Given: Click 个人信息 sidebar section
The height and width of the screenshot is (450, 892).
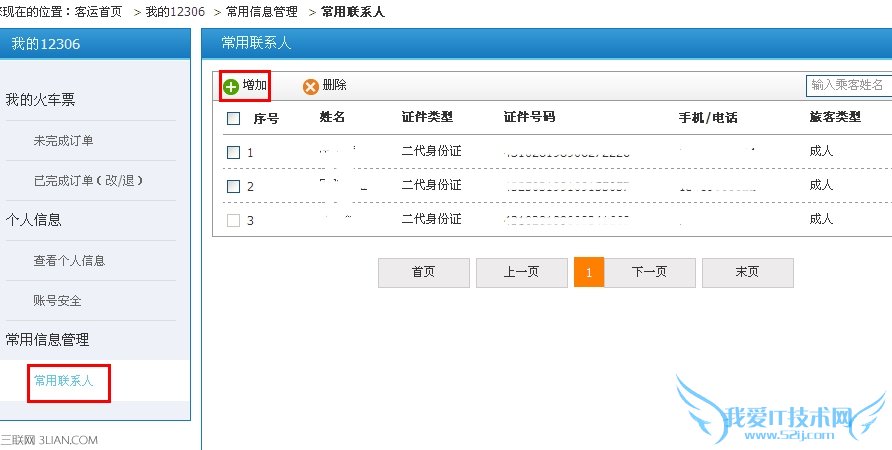Looking at the screenshot, I should [34, 220].
